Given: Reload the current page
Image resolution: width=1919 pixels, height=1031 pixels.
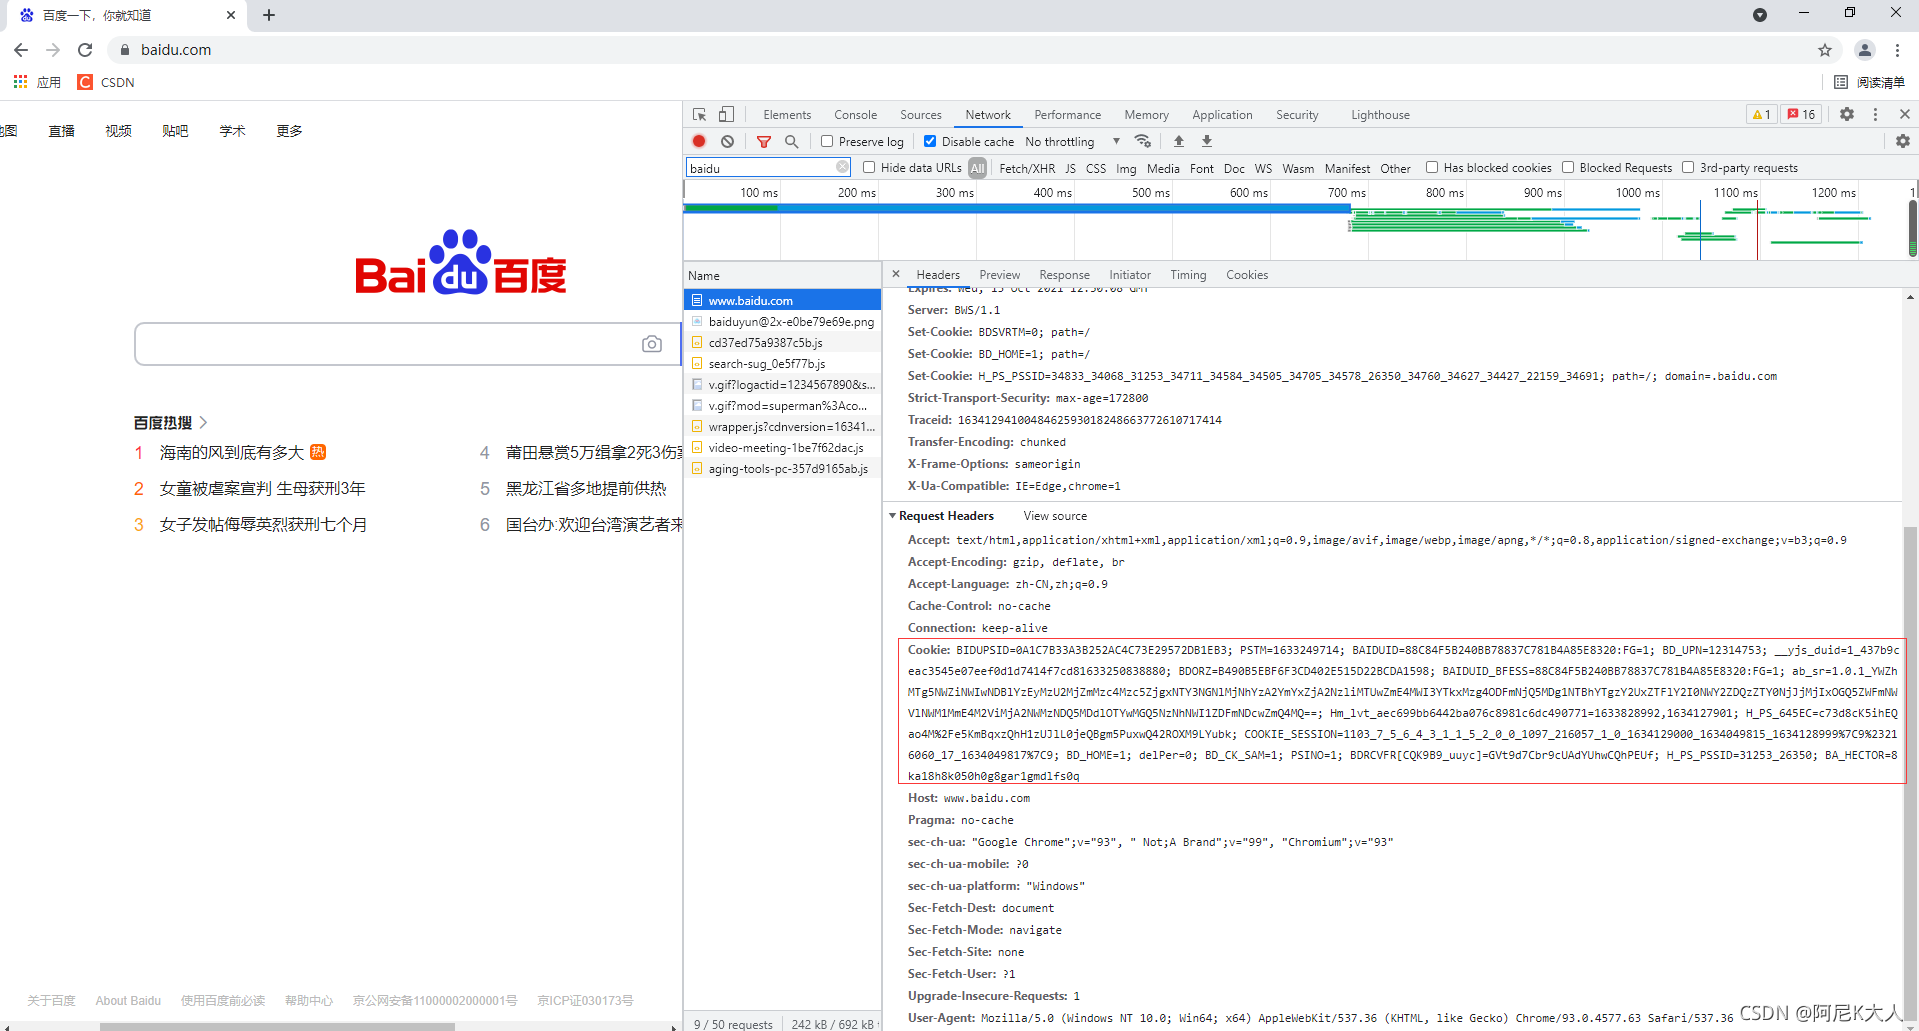Looking at the screenshot, I should 85,50.
